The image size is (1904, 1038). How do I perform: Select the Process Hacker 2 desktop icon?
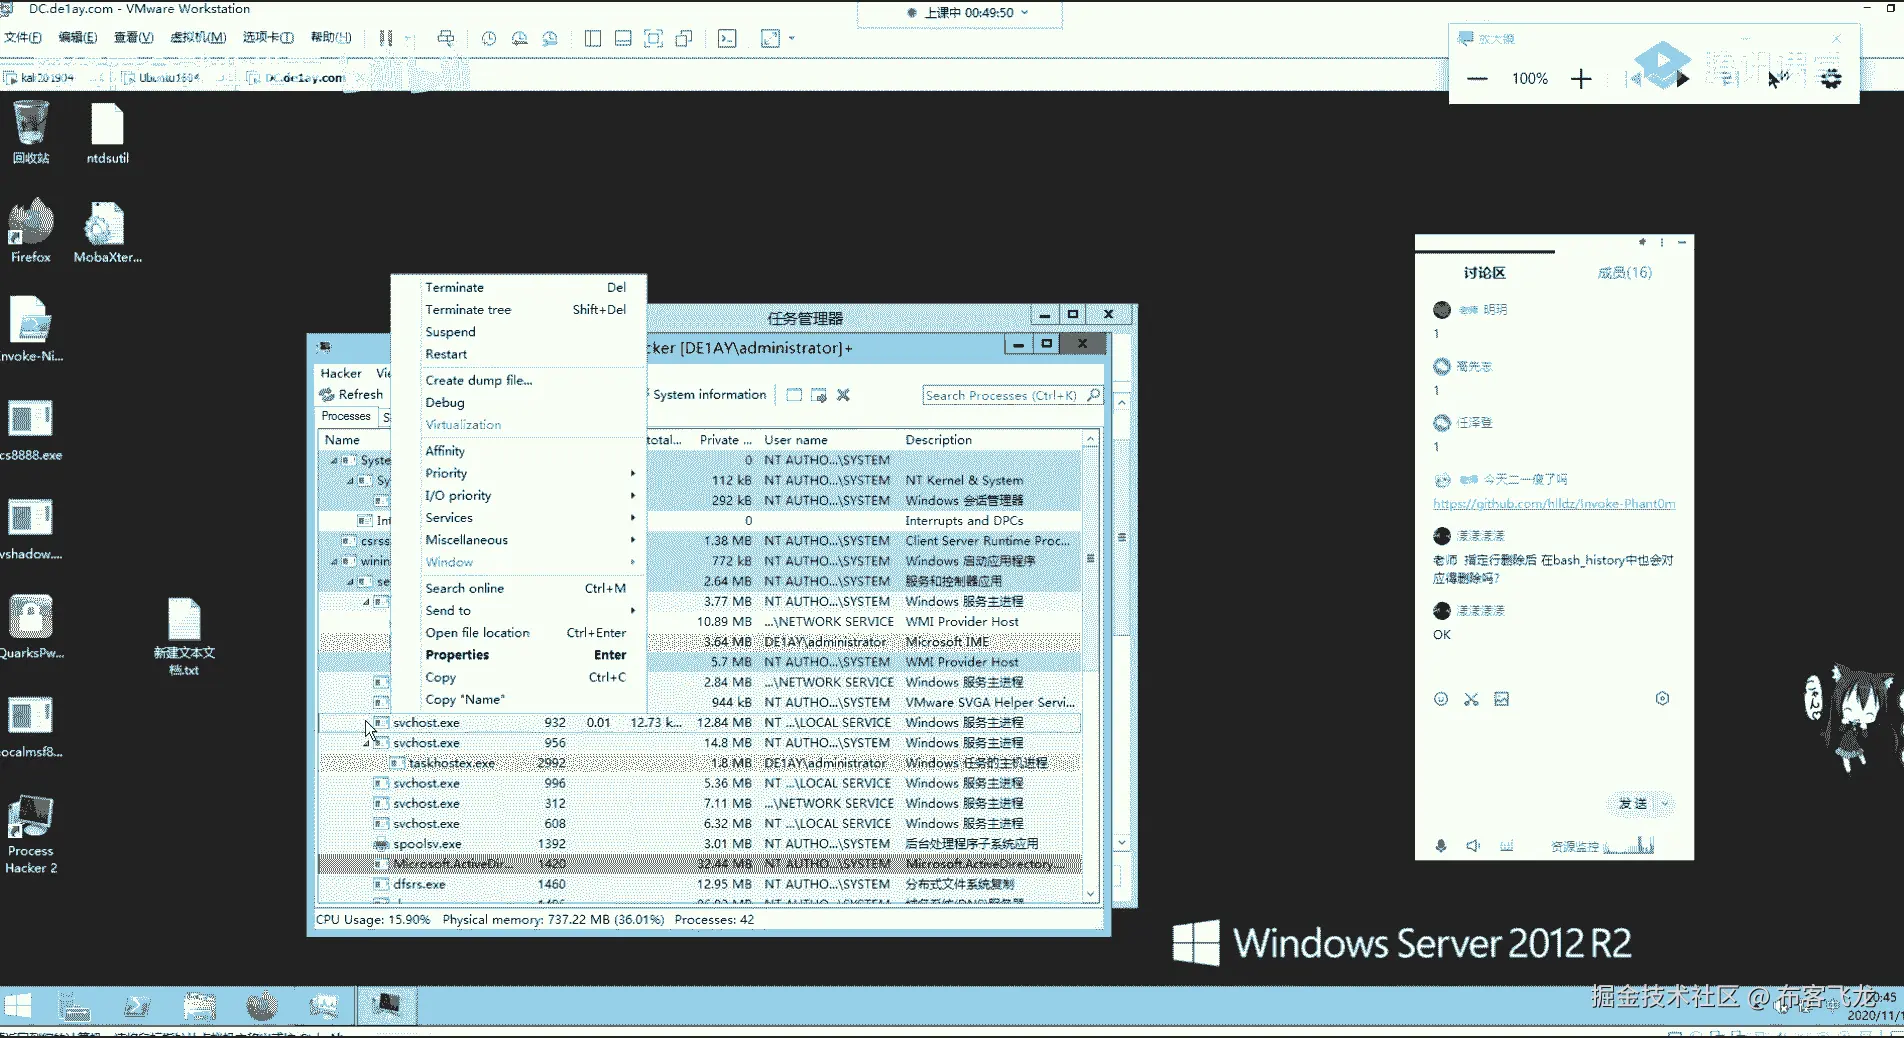[31, 835]
